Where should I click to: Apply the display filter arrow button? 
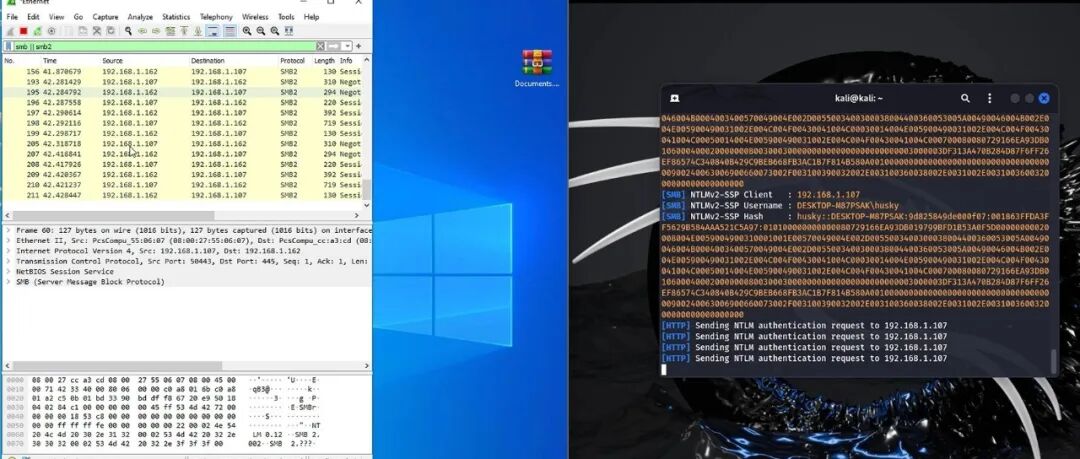pyautogui.click(x=333, y=46)
